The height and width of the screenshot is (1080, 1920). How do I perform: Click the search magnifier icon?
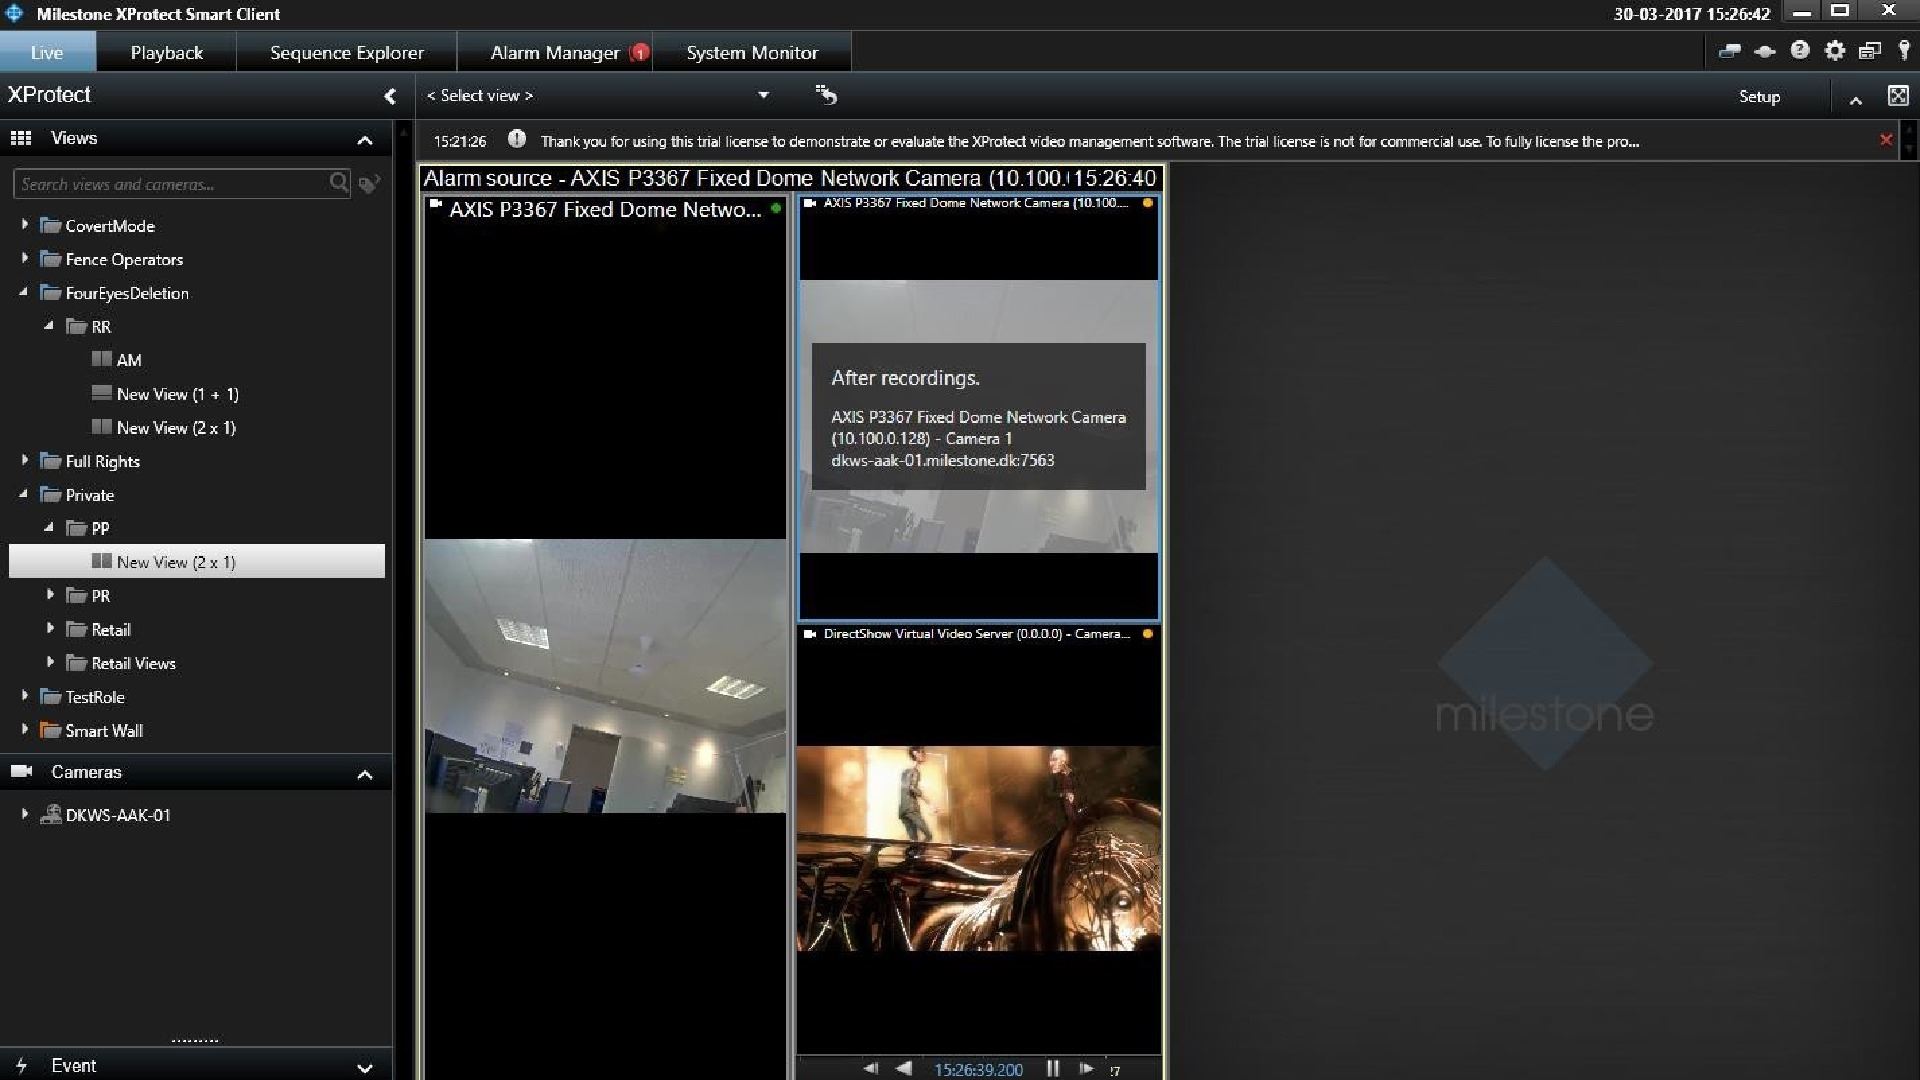pyautogui.click(x=339, y=183)
